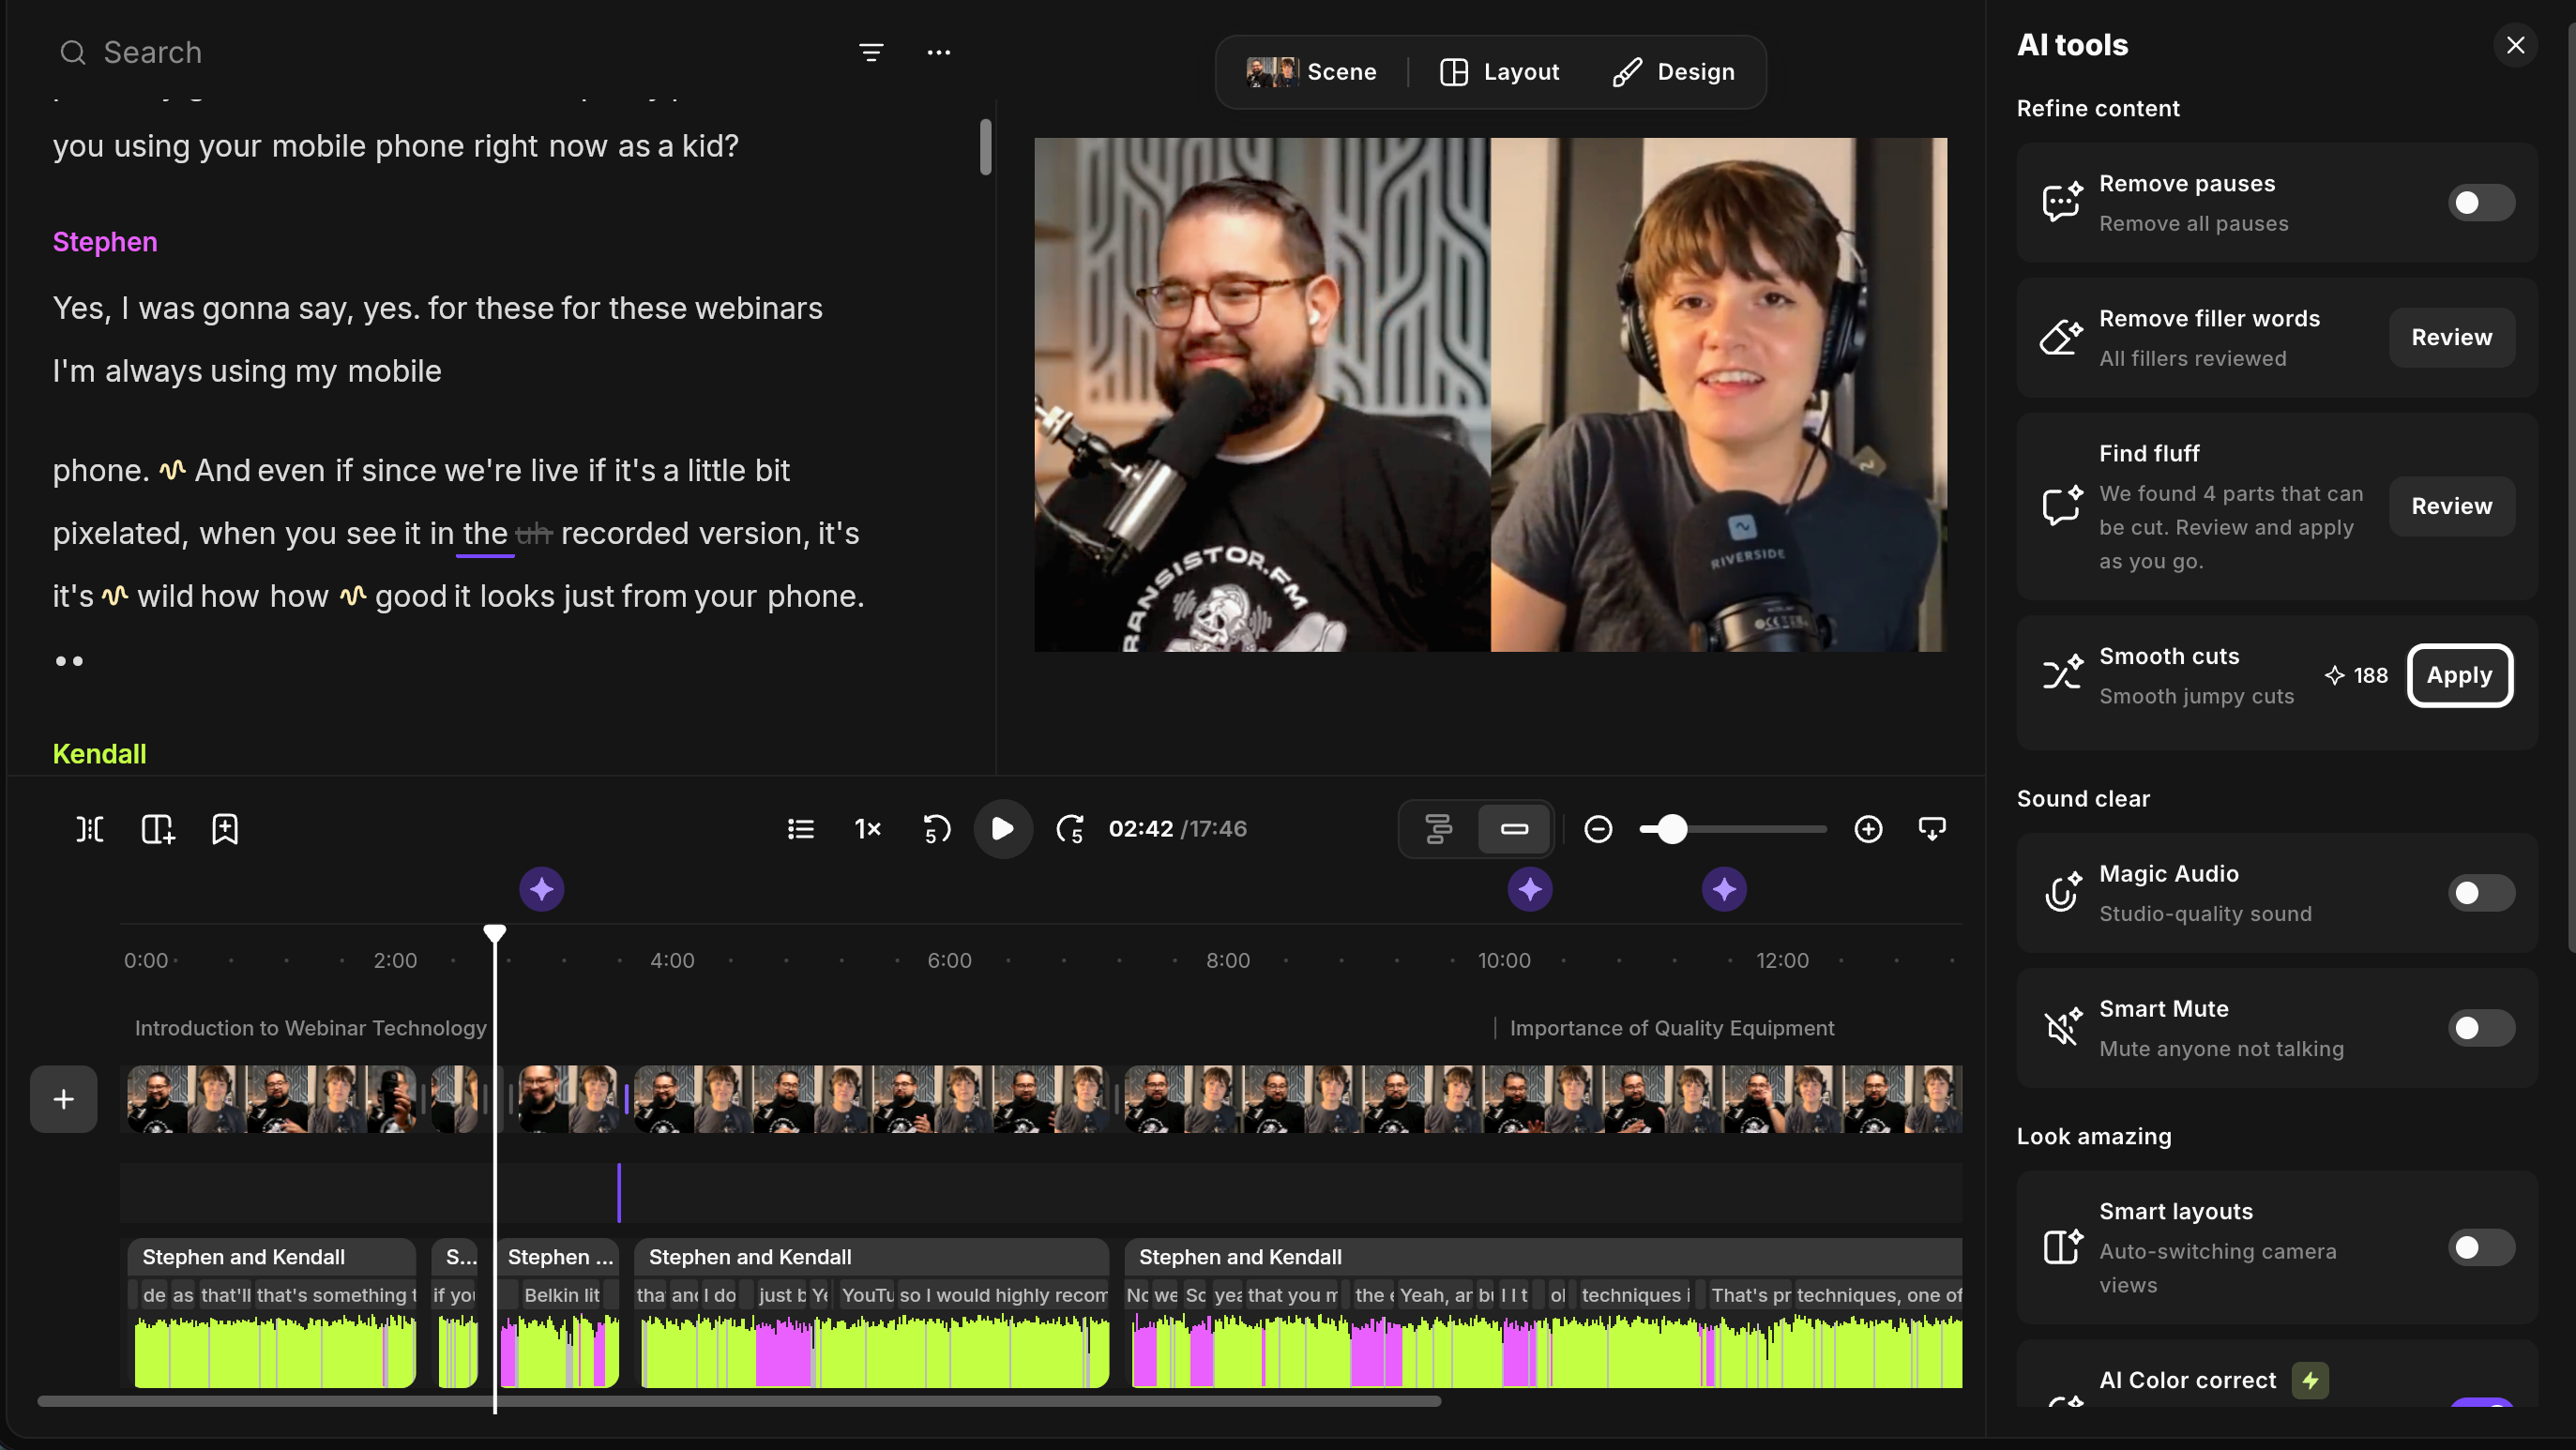2576x1450 pixels.
Task: Click the video preview frame
Action: click(1490, 395)
